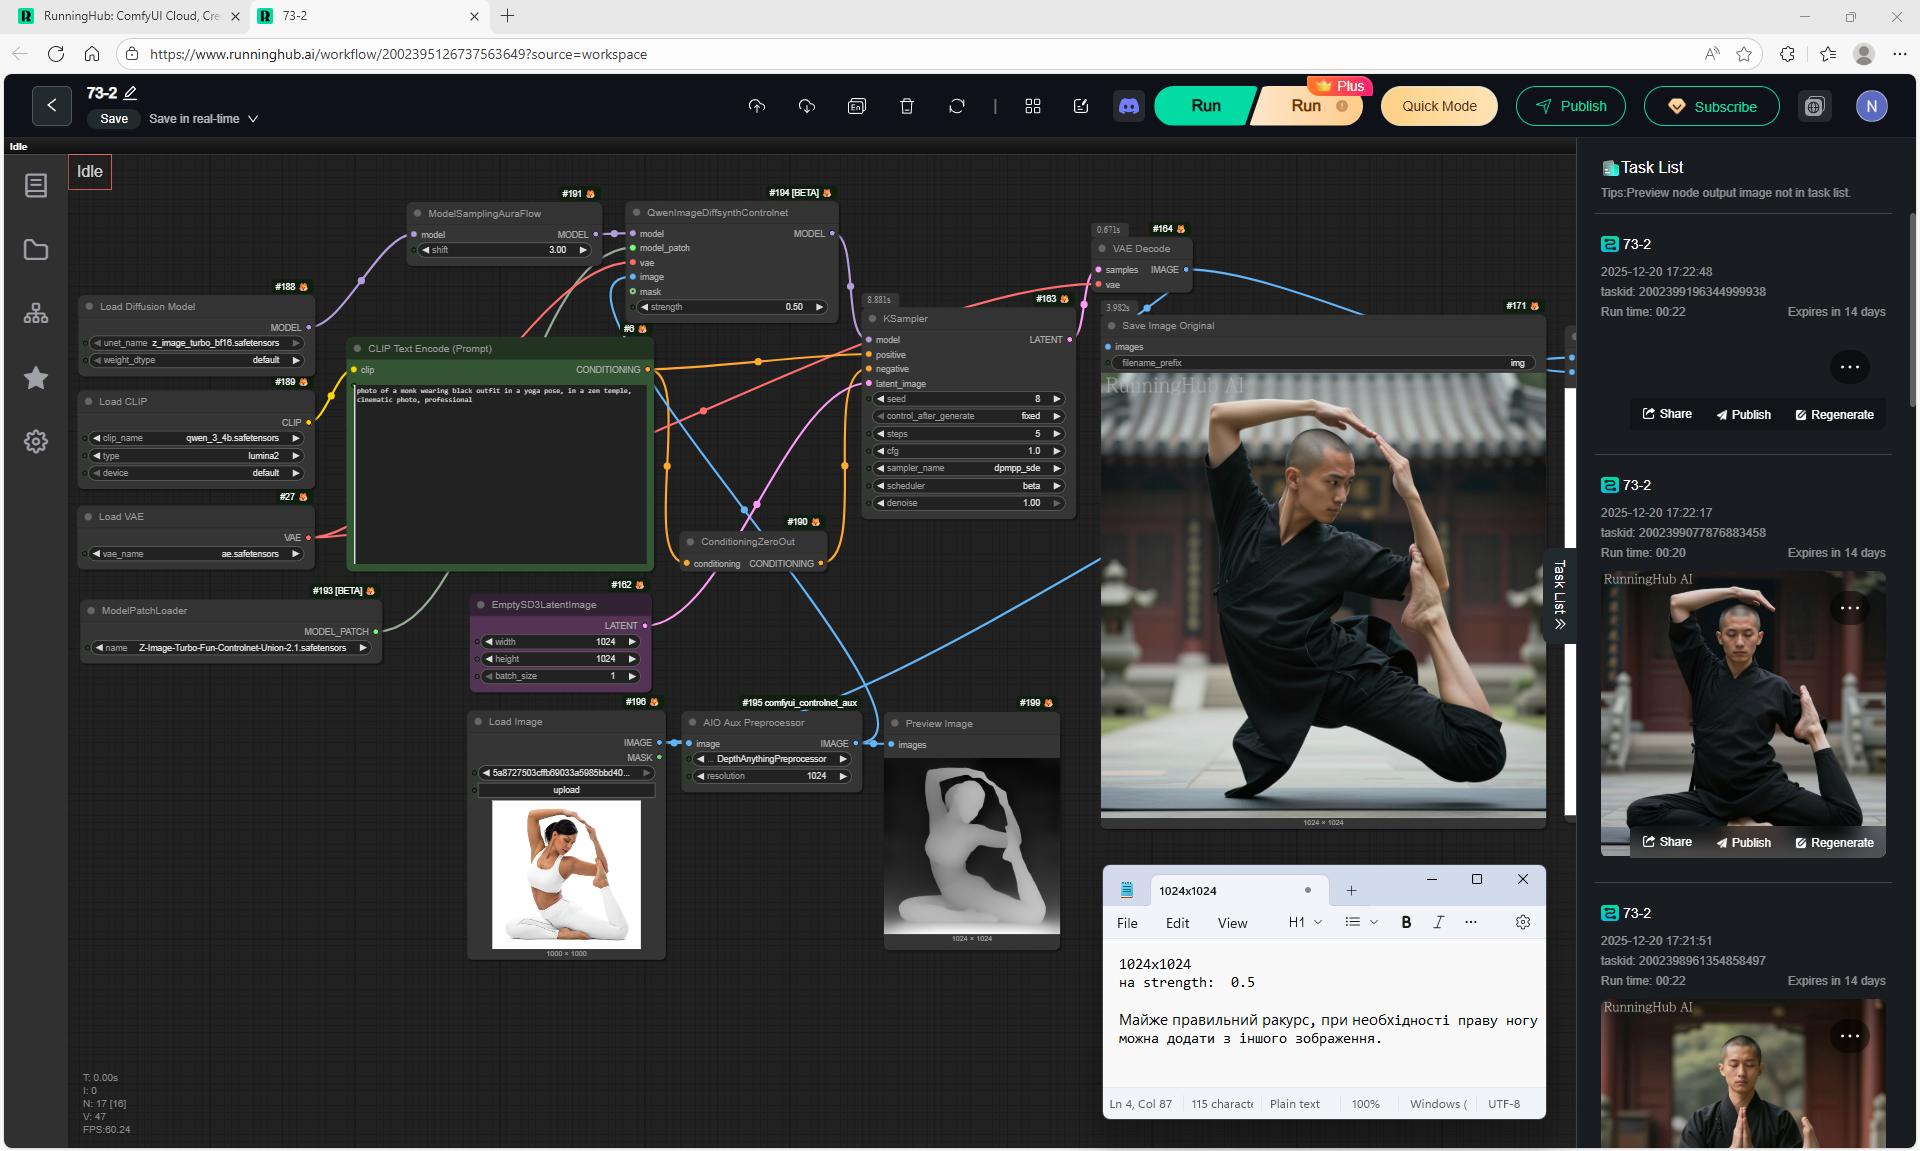
Task: Open the Discord icon link
Action: (1129, 106)
